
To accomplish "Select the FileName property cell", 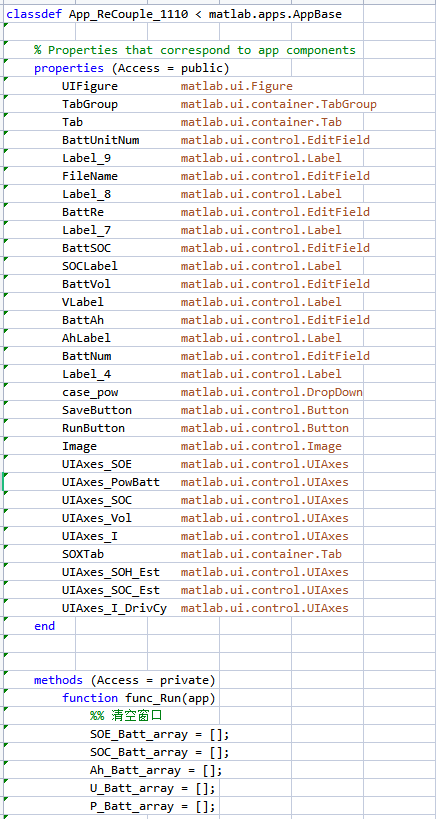I will [216, 176].
